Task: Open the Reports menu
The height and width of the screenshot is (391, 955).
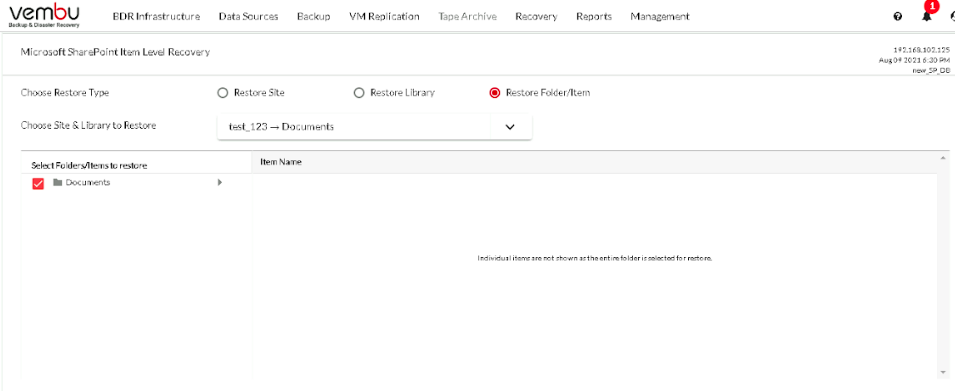Action: [x=594, y=16]
